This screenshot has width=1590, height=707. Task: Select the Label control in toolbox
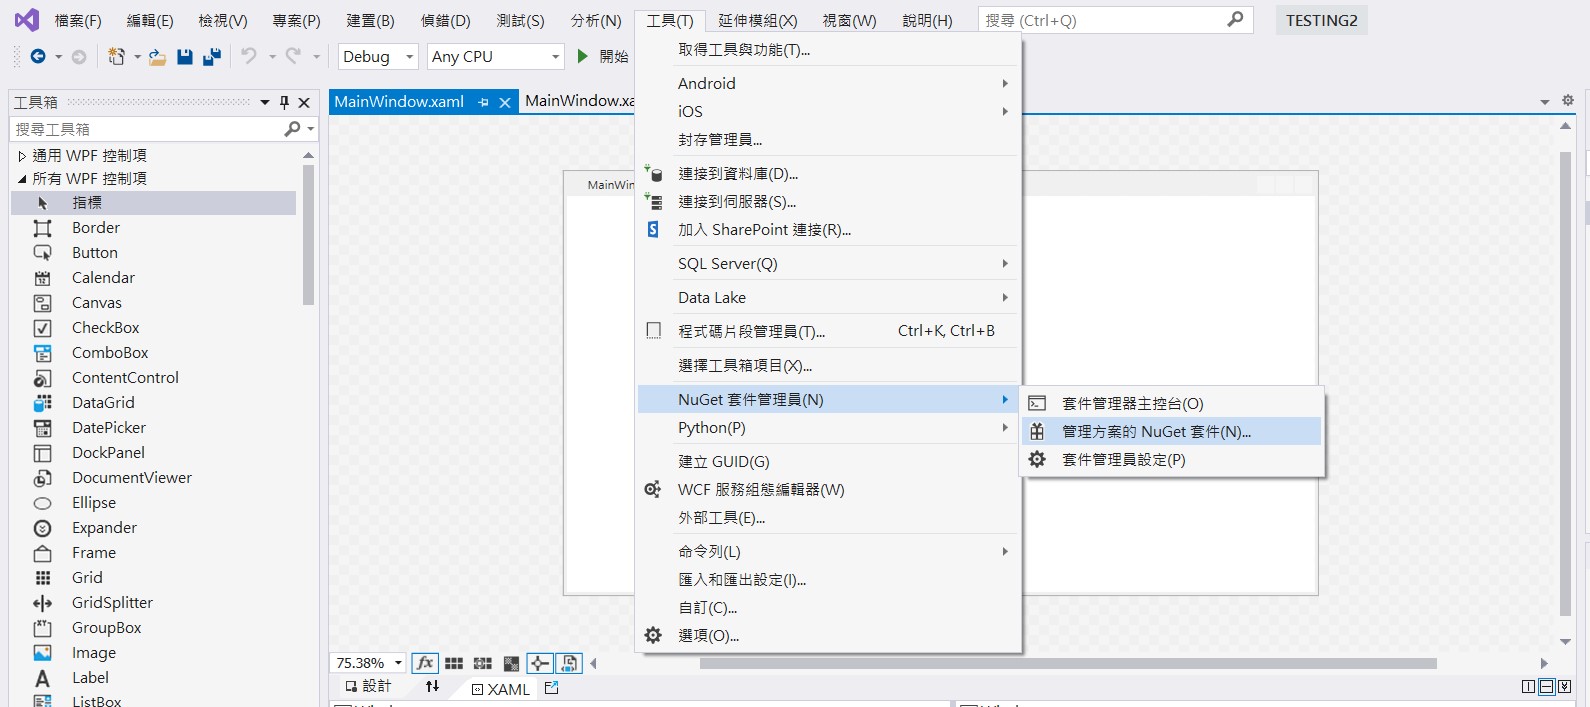tap(153, 678)
